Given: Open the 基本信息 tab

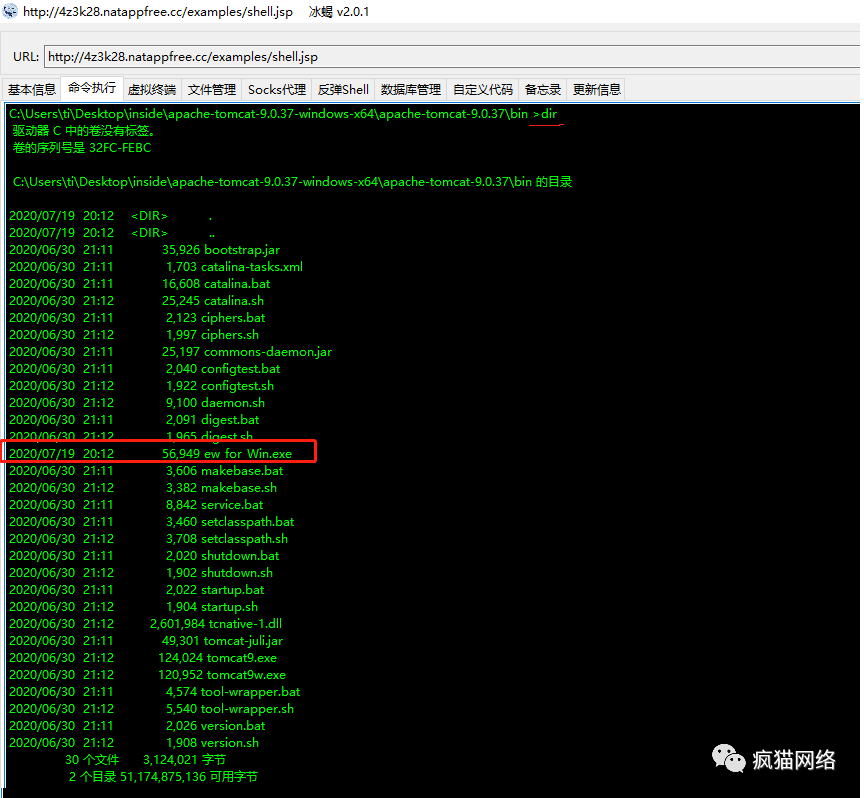Looking at the screenshot, I should pyautogui.click(x=32, y=90).
